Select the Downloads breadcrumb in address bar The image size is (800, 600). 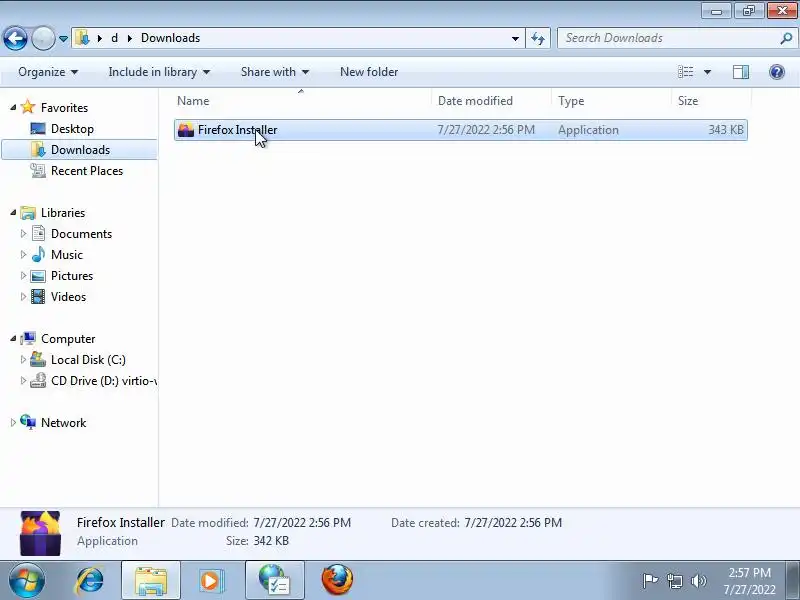point(170,38)
